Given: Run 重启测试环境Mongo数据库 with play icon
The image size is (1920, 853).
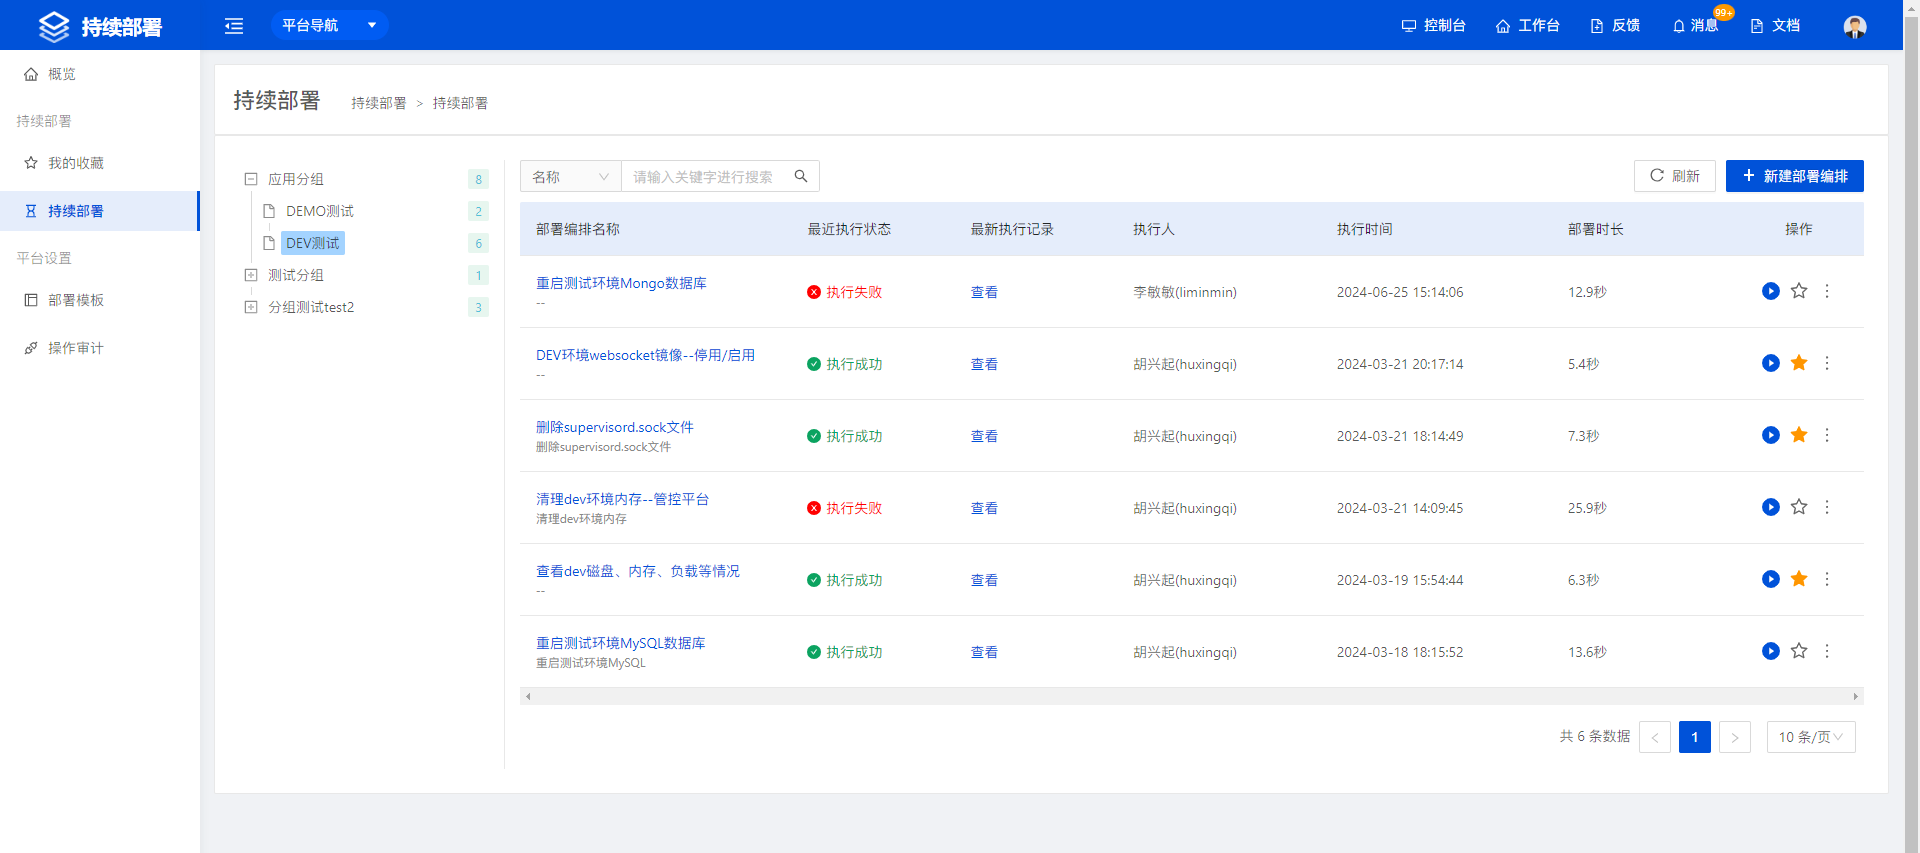Looking at the screenshot, I should [1771, 291].
